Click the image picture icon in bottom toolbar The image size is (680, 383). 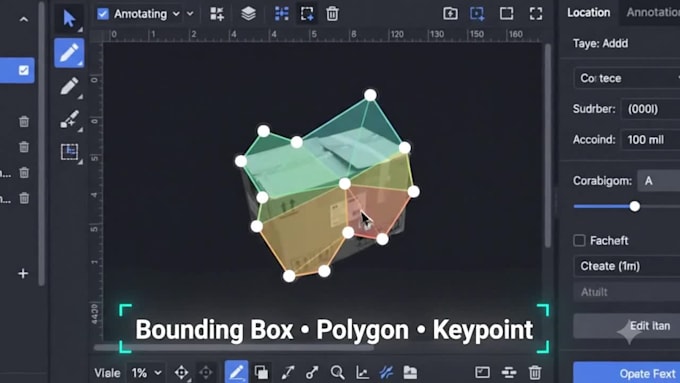click(410, 372)
